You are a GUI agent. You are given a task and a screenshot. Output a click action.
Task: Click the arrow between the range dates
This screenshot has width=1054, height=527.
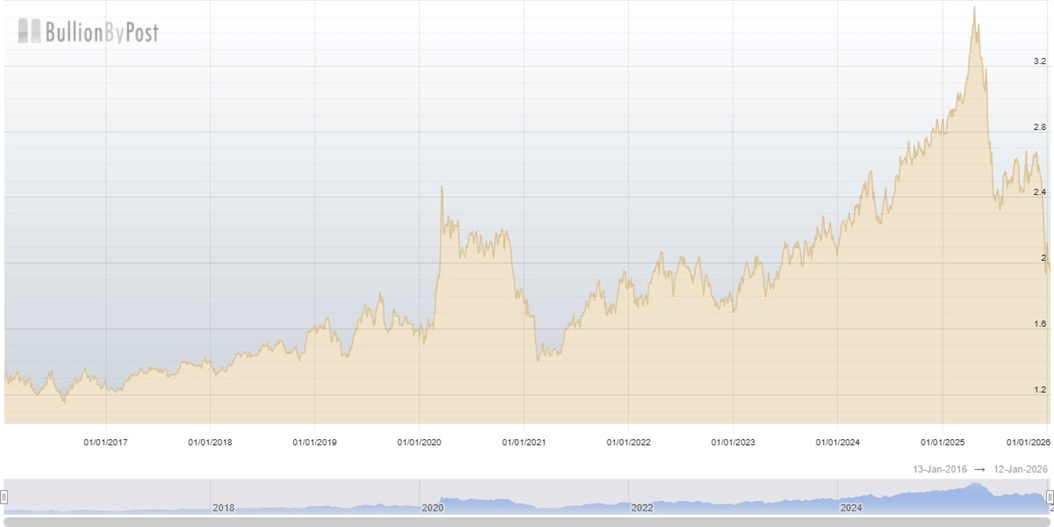(x=979, y=469)
